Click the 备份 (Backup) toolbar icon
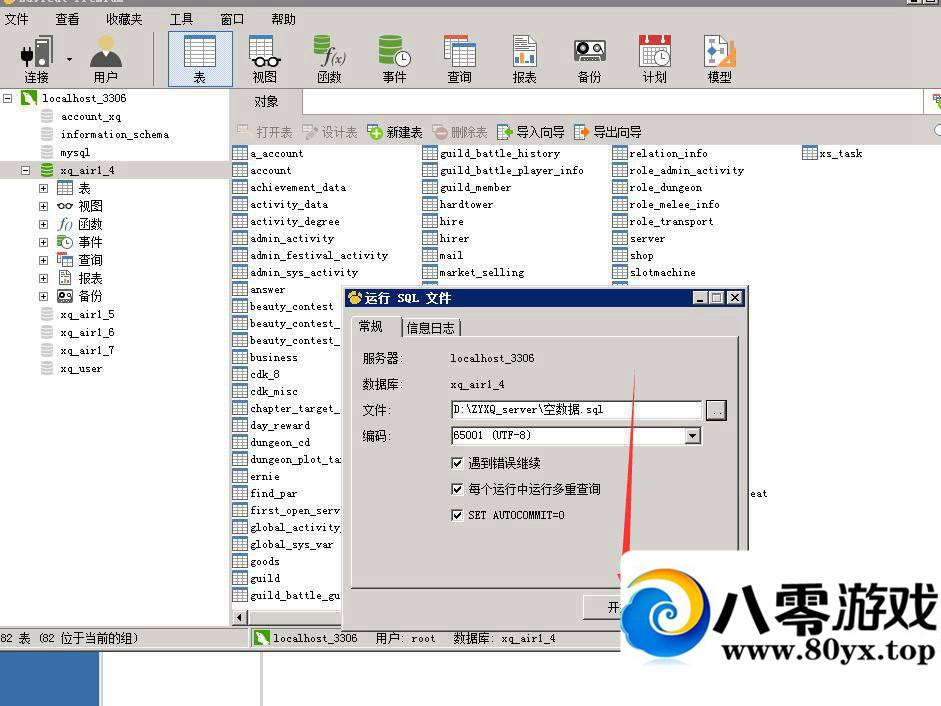The width and height of the screenshot is (941, 706). coord(589,59)
